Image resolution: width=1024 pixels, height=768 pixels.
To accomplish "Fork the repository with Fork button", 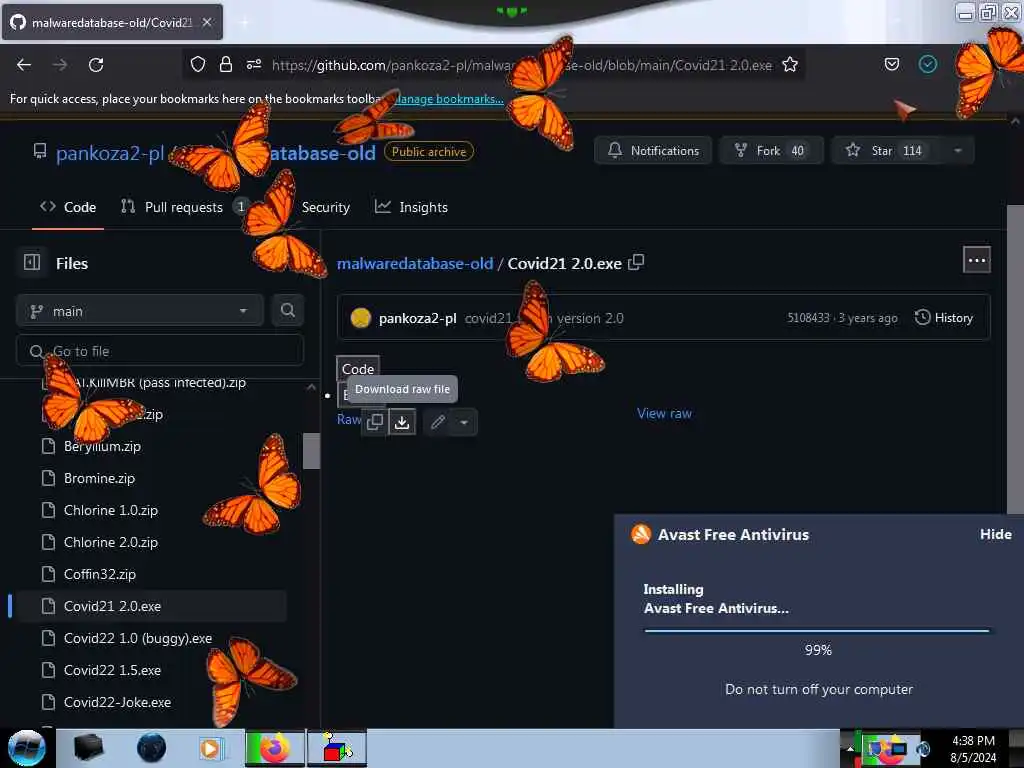I will [x=771, y=150].
